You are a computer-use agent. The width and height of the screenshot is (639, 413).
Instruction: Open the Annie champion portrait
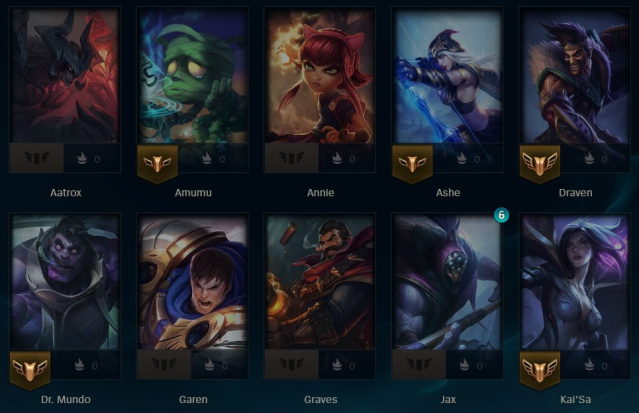[x=320, y=75]
